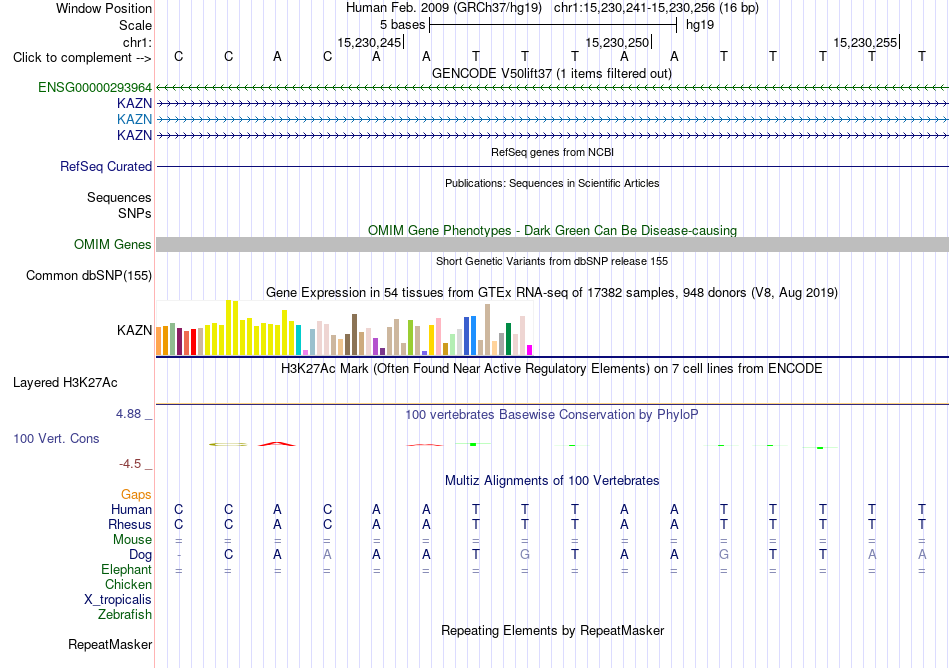Click the '5 bases' scale bar
Screen dimensions: 950x668
click(553, 25)
